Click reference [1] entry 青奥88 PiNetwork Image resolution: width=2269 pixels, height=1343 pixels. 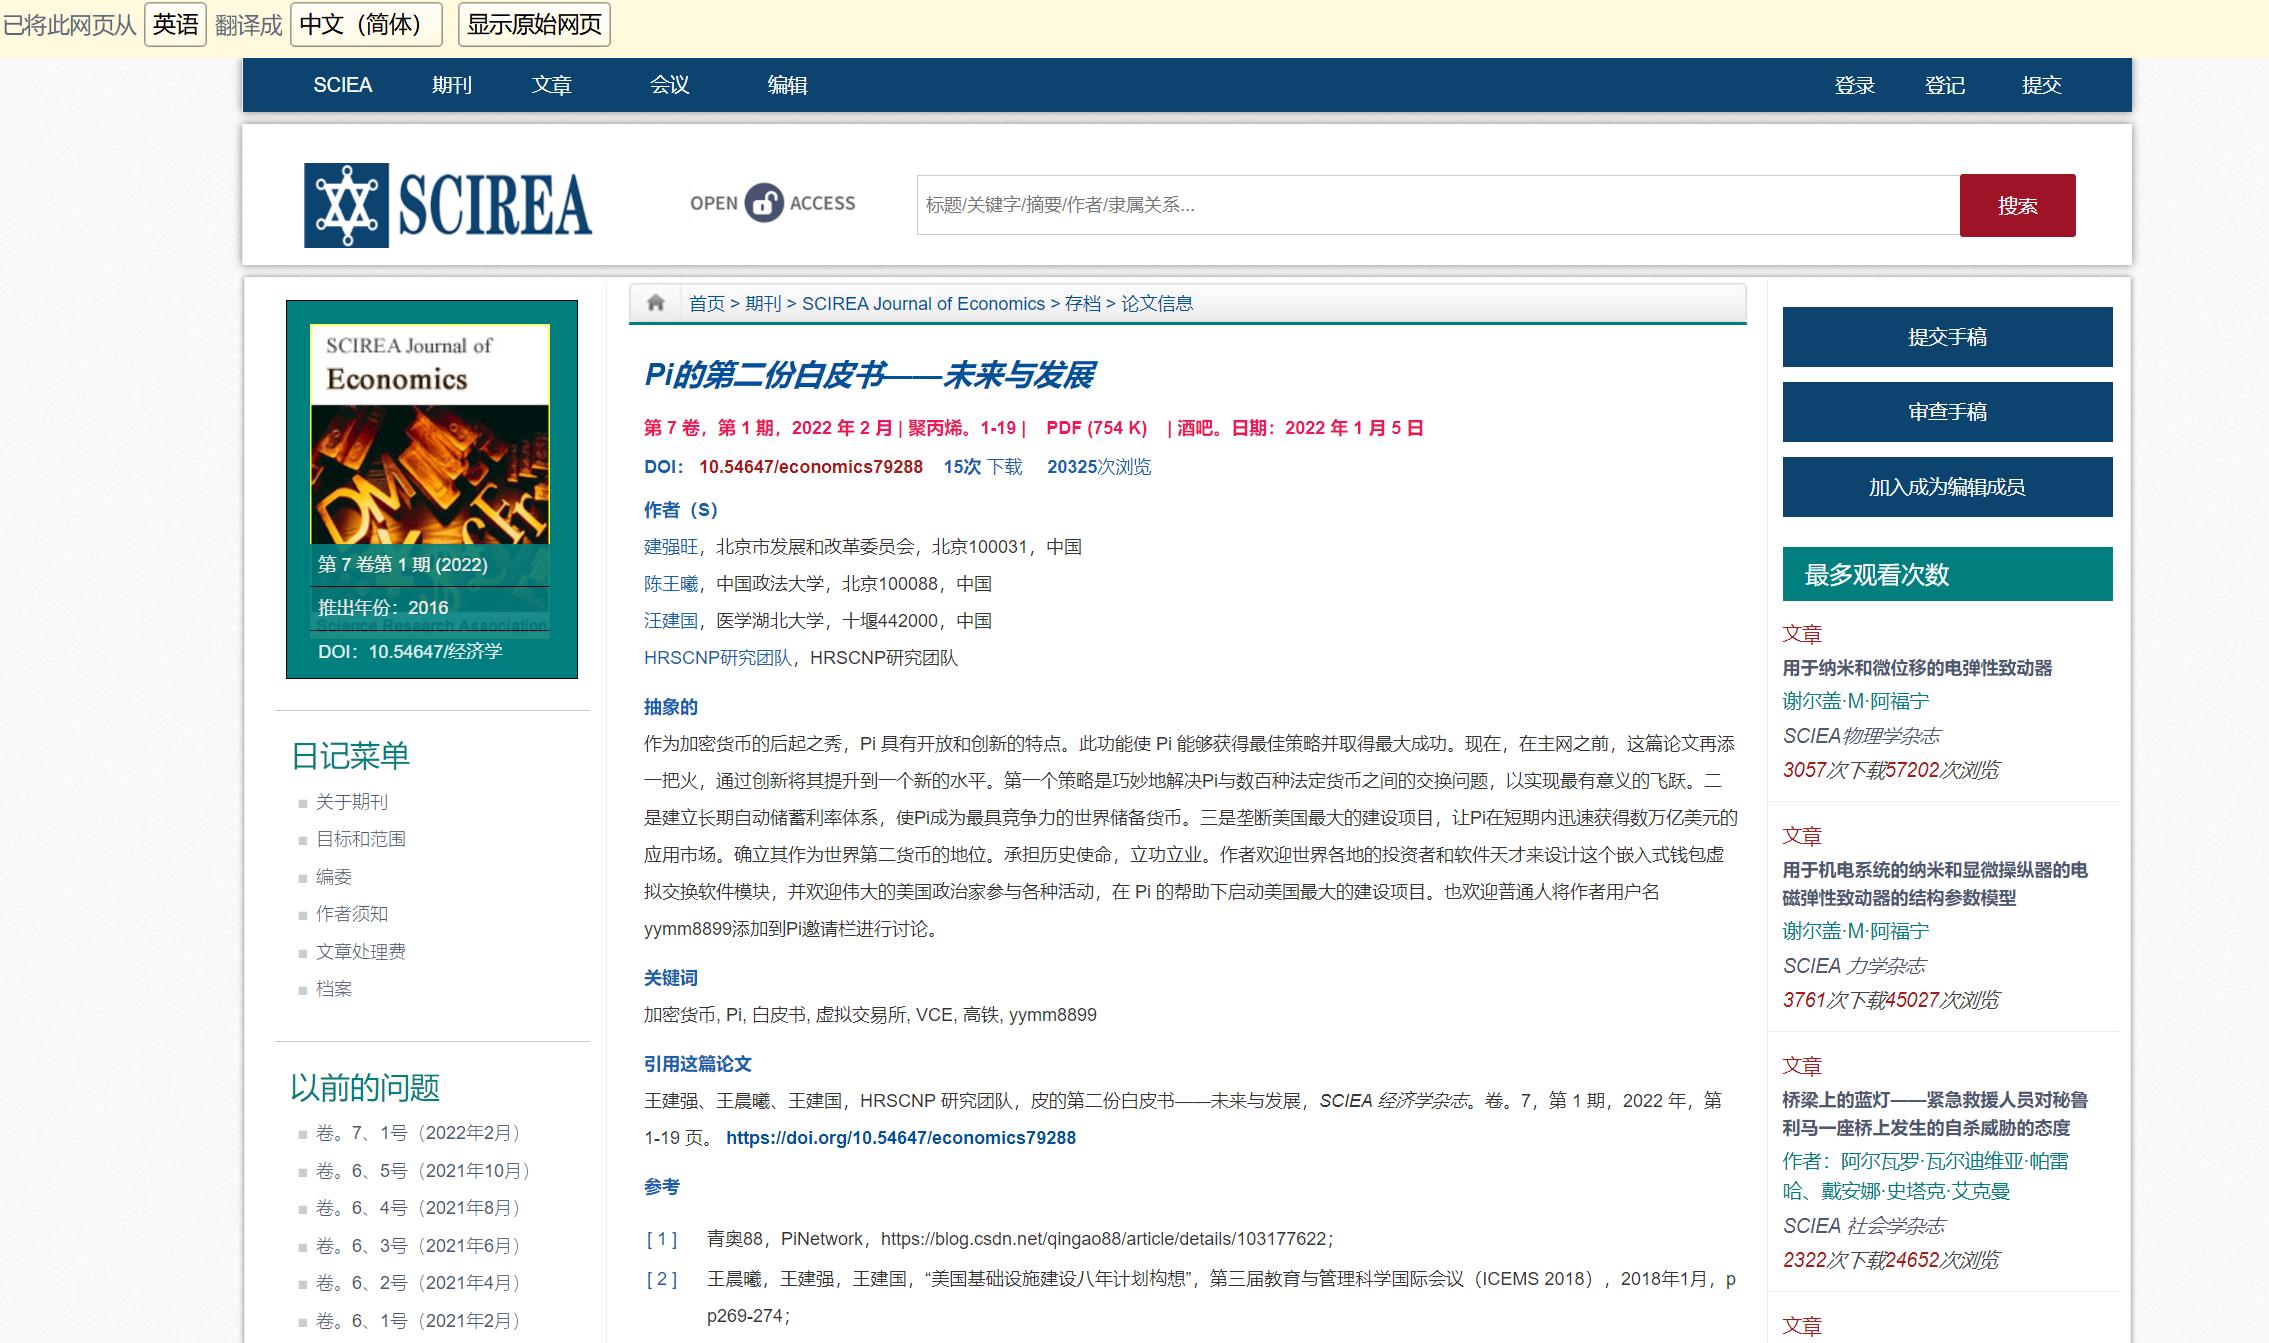tap(1020, 1239)
